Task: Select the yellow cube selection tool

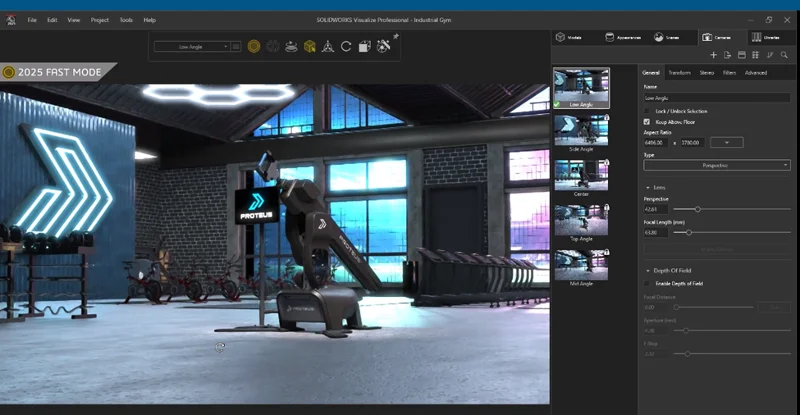Action: tap(310, 46)
